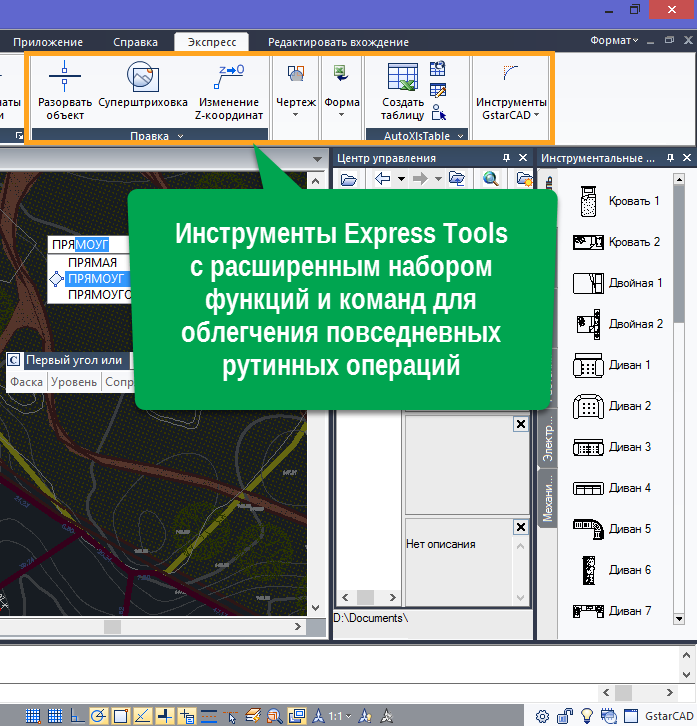Click the clean screen icon in status bar

tap(631, 717)
